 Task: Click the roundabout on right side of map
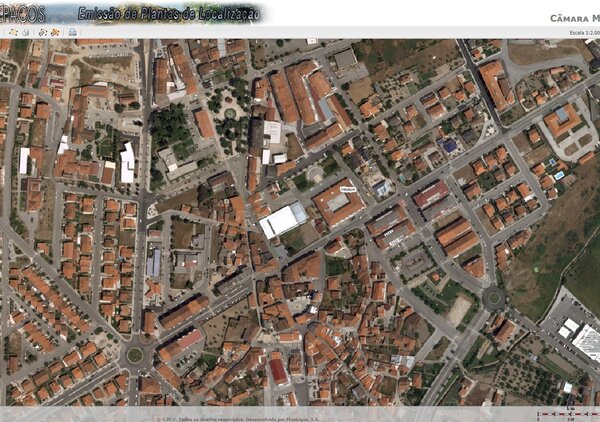click(x=491, y=297)
